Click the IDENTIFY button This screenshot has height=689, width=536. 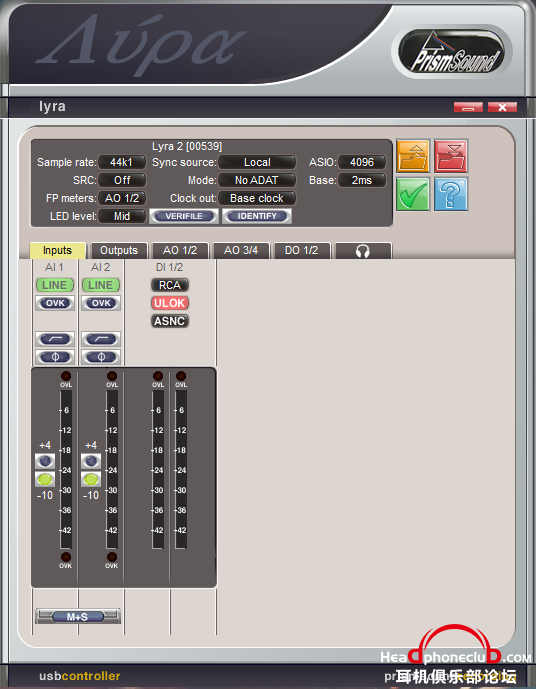click(x=257, y=216)
